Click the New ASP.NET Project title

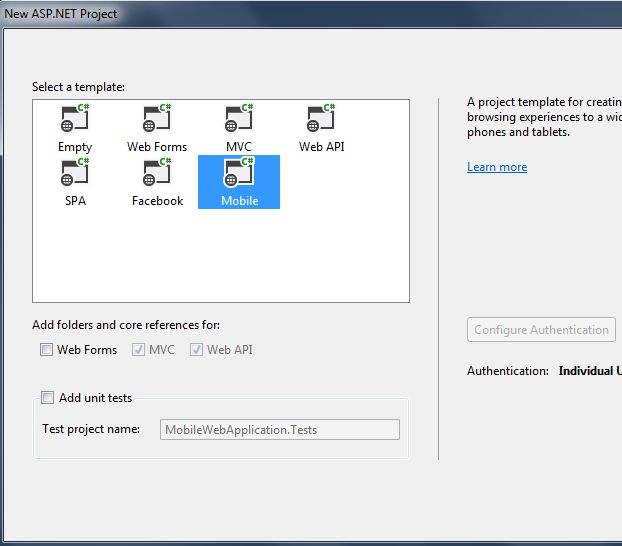[x=61, y=14]
